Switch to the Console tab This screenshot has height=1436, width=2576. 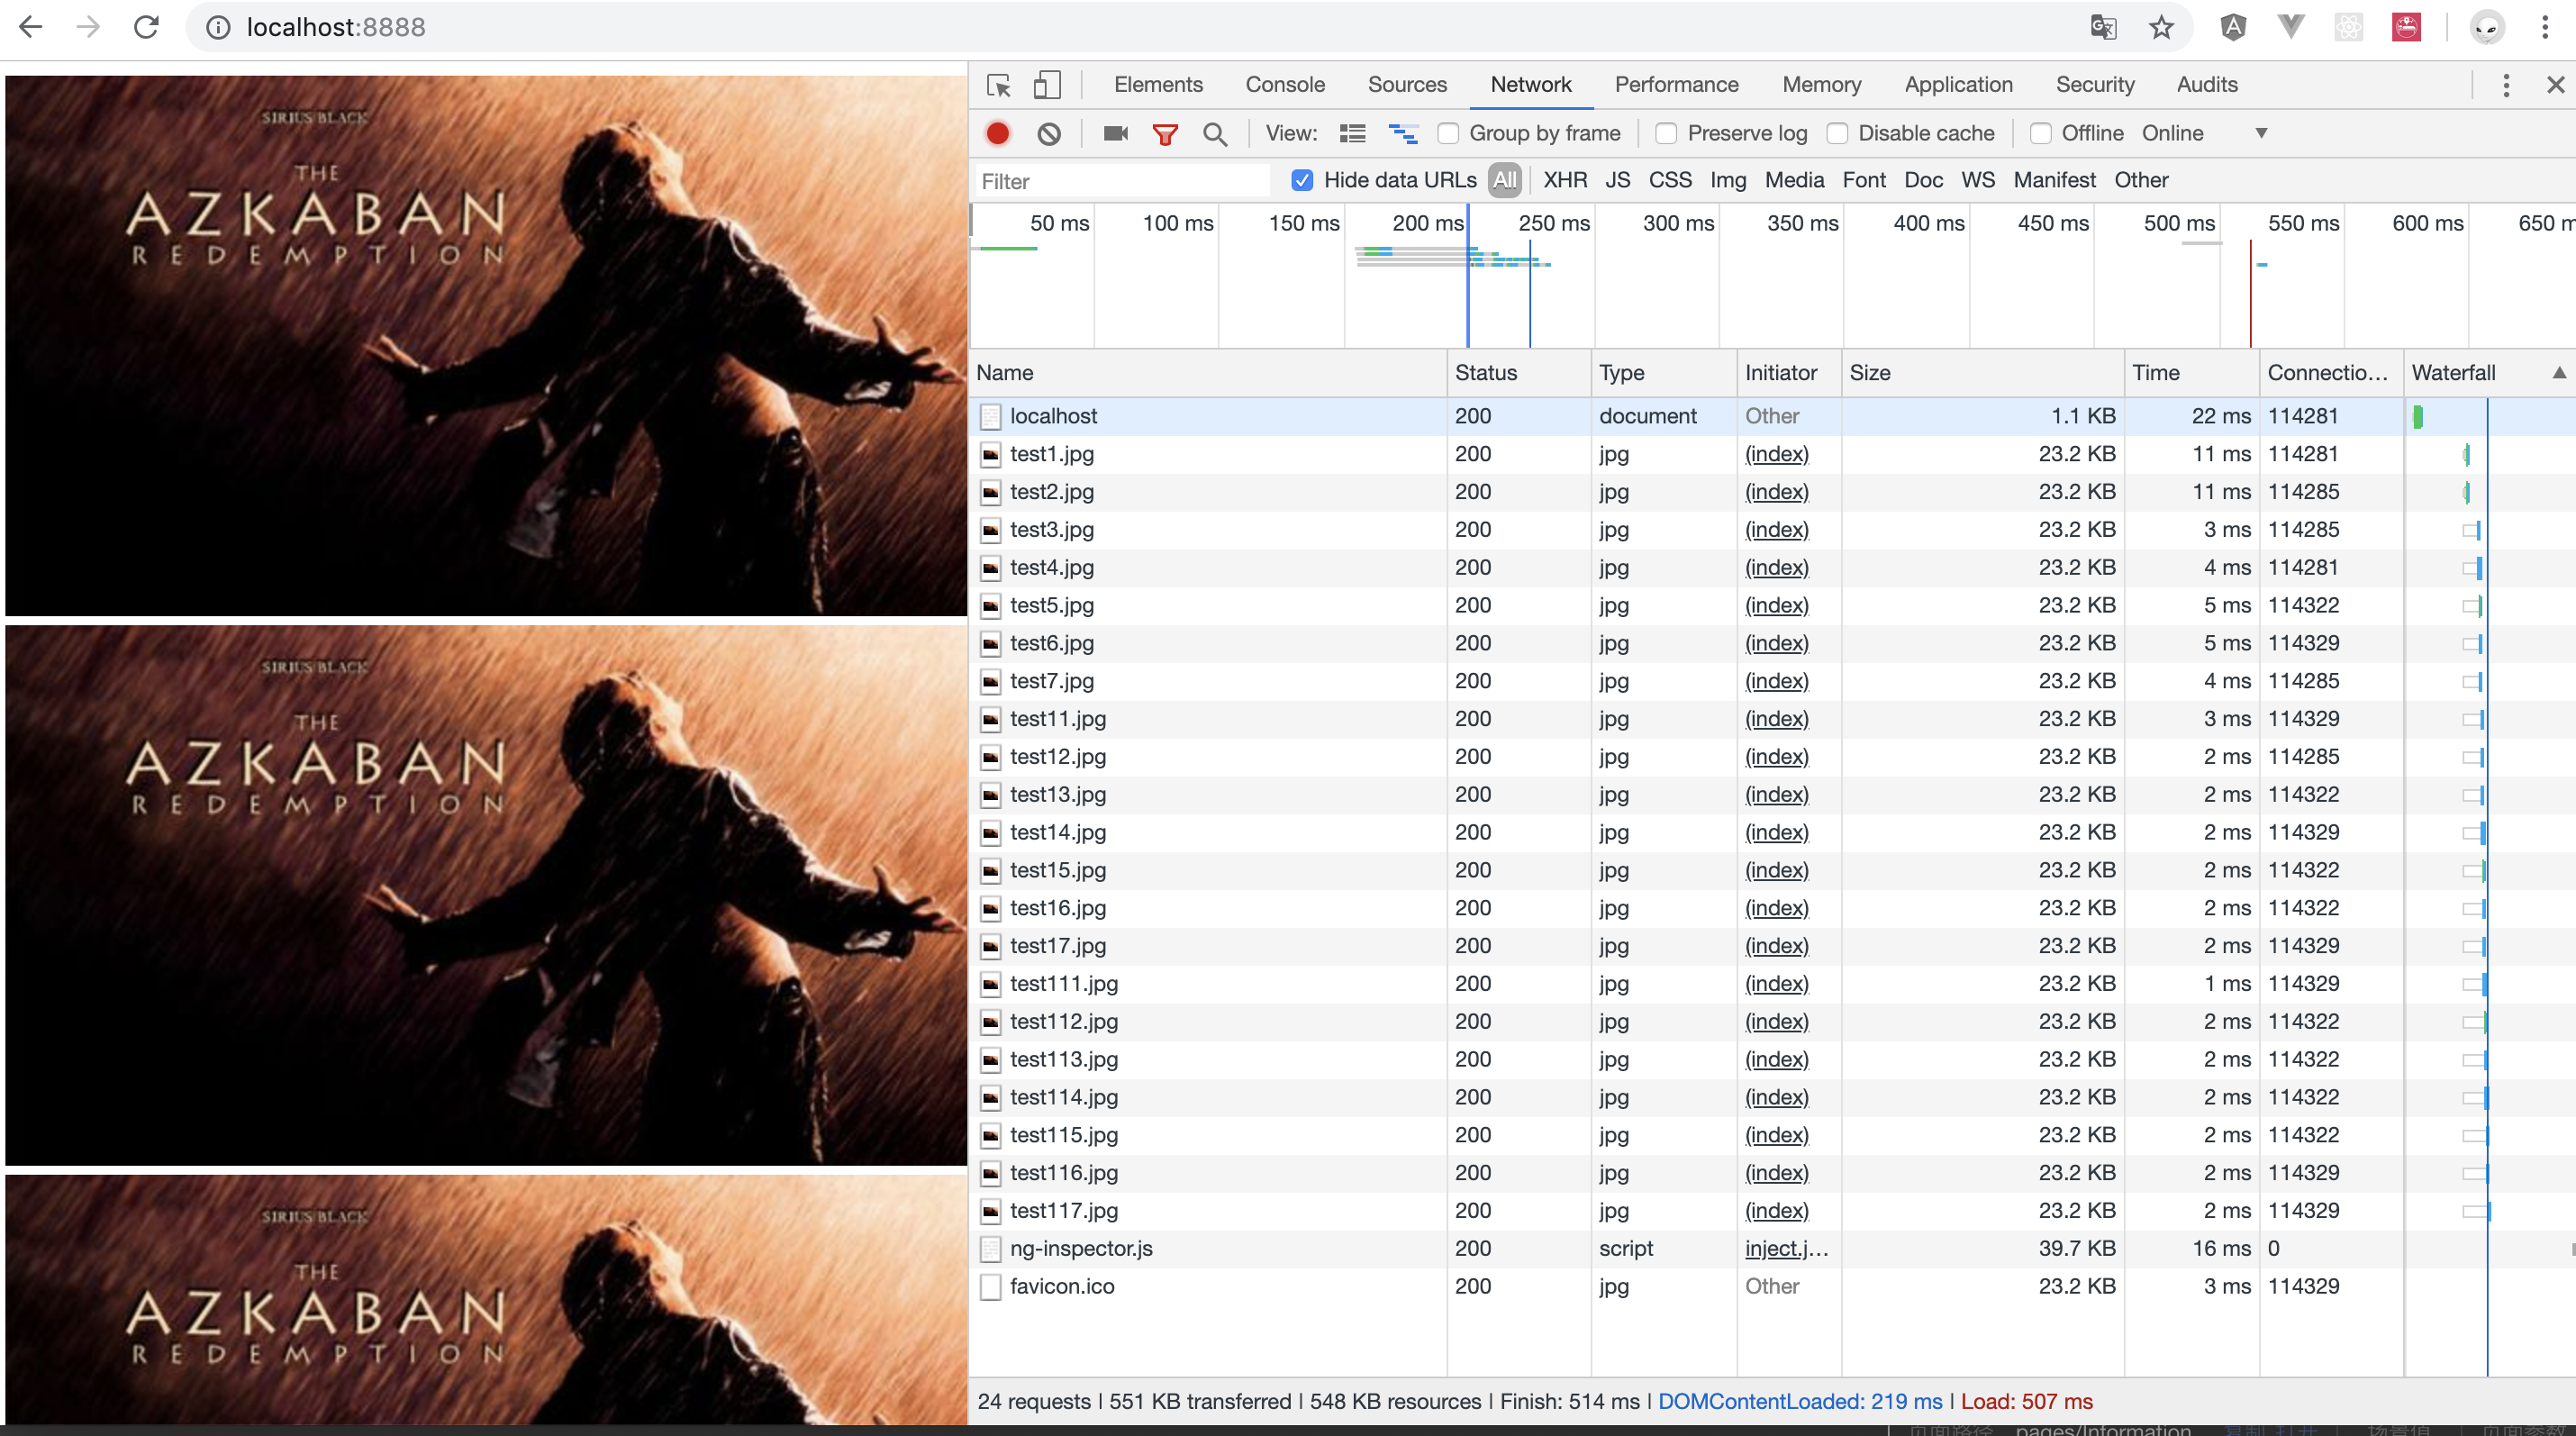1284,85
